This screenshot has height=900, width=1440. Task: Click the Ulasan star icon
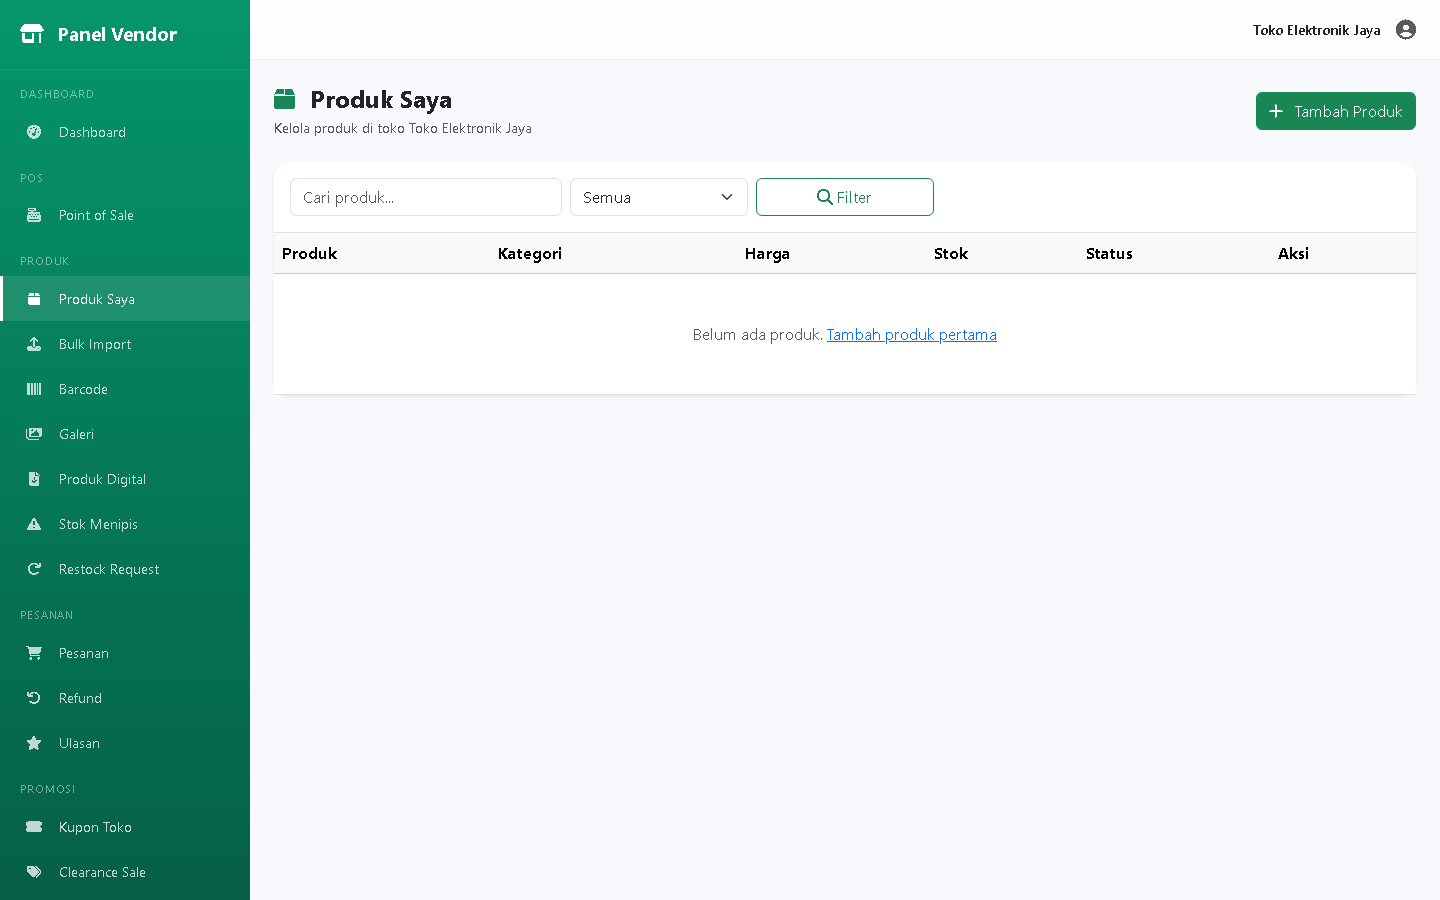pyautogui.click(x=34, y=743)
